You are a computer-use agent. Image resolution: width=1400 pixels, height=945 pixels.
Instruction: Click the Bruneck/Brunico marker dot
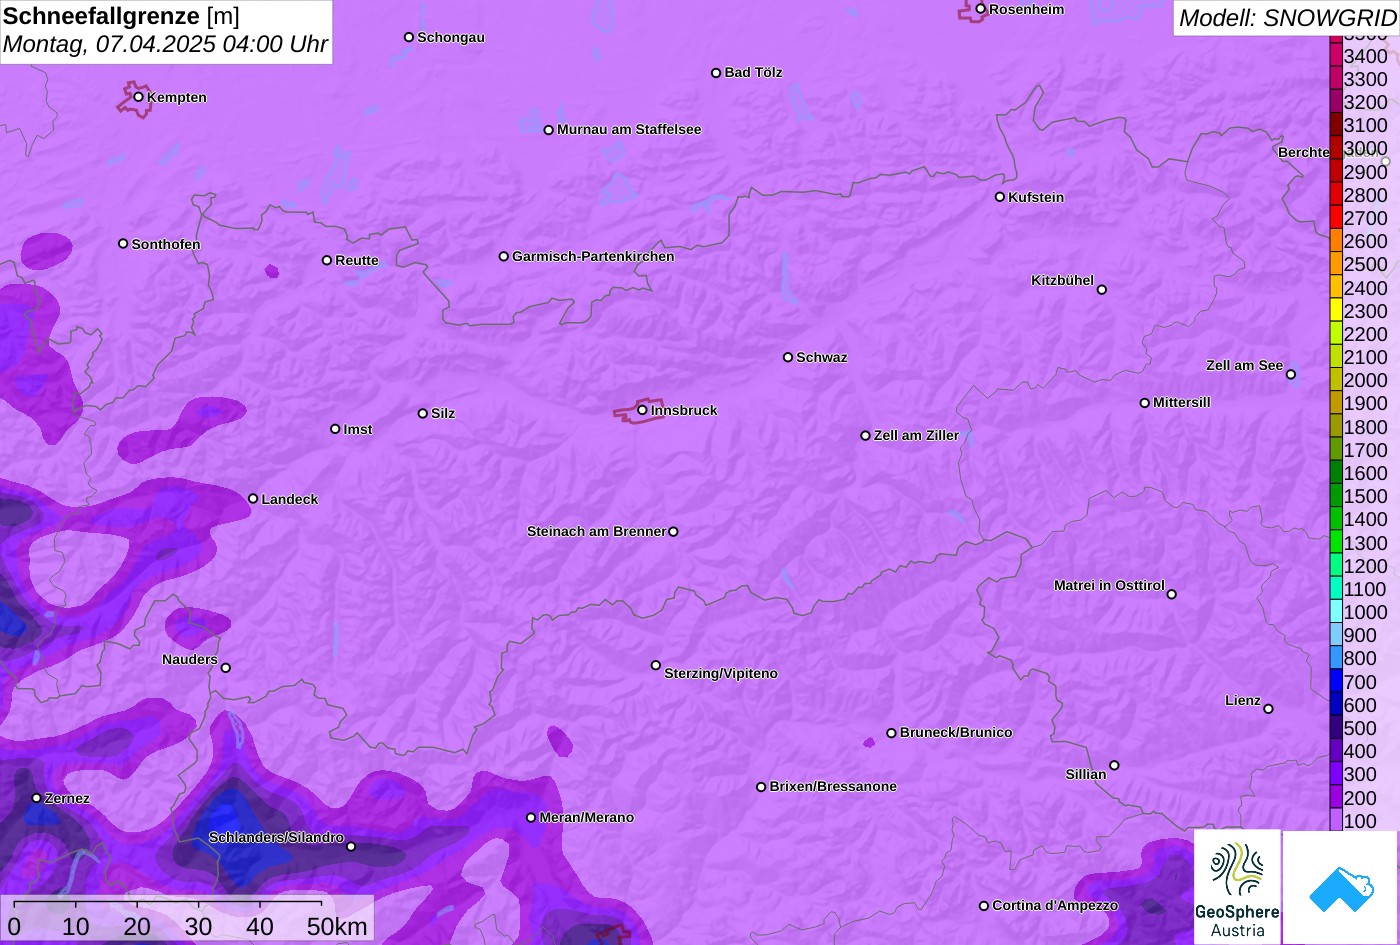click(x=892, y=733)
